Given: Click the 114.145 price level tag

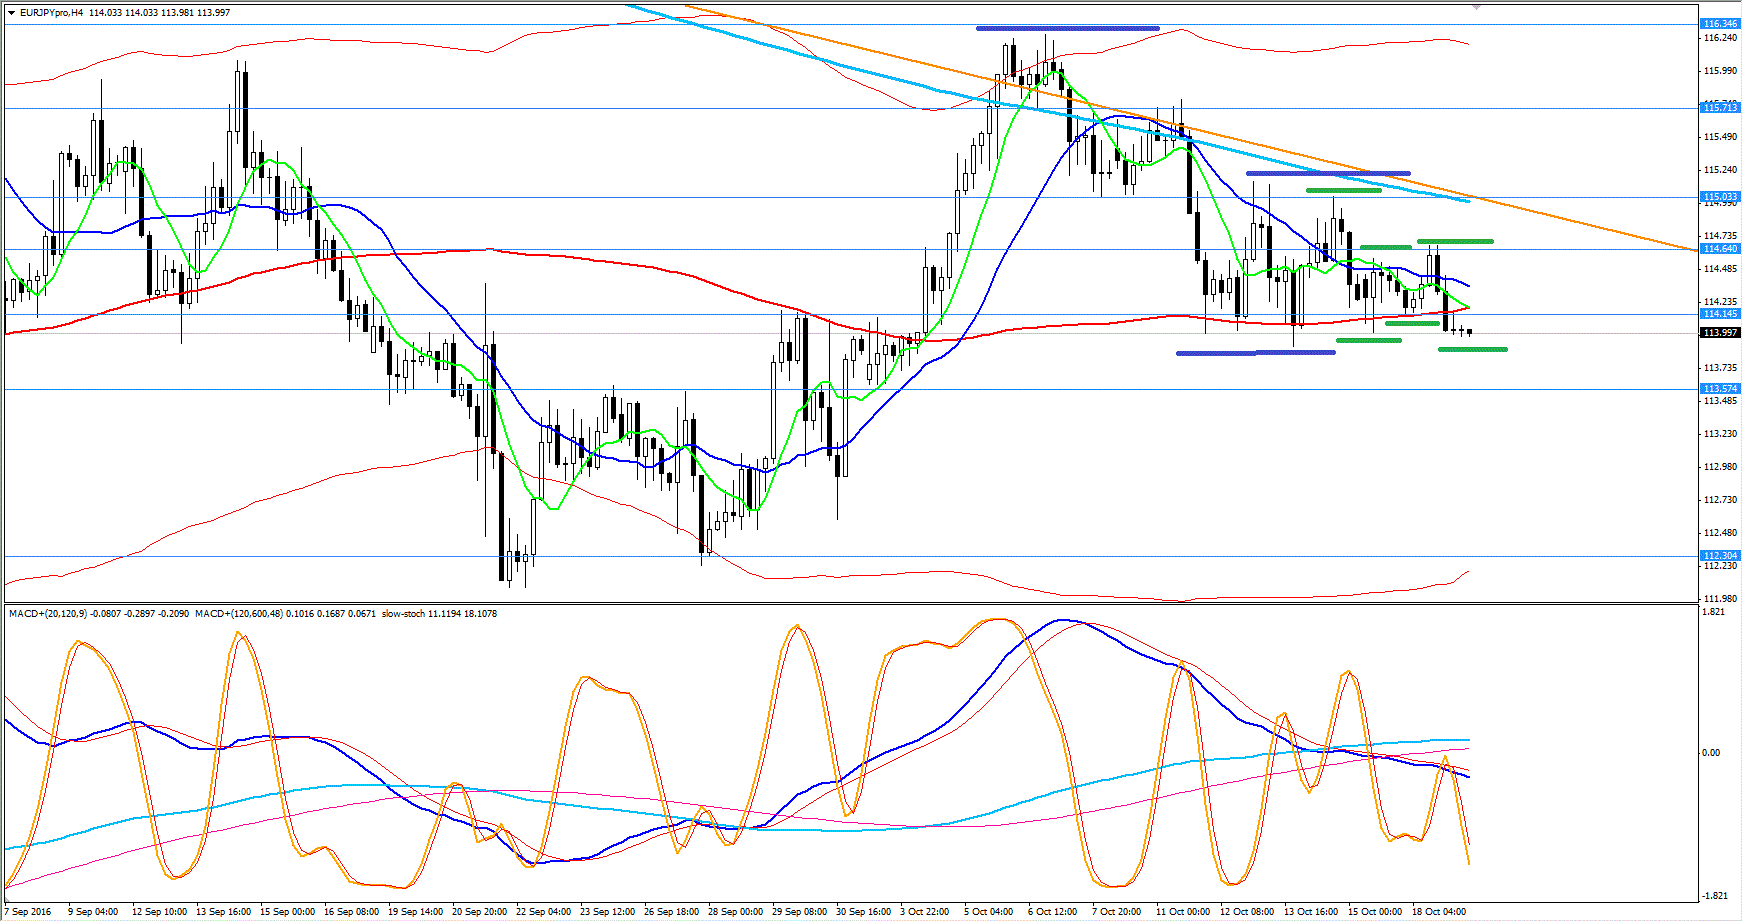Looking at the screenshot, I should tap(1720, 314).
